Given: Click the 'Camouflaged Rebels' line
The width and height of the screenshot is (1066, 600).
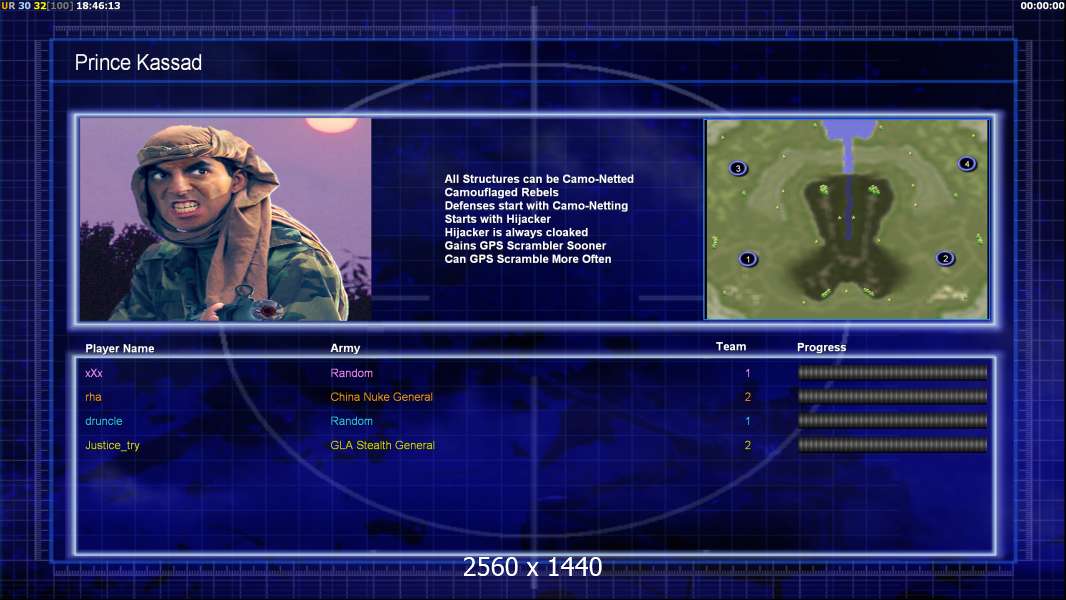Looking at the screenshot, I should (x=502, y=192).
